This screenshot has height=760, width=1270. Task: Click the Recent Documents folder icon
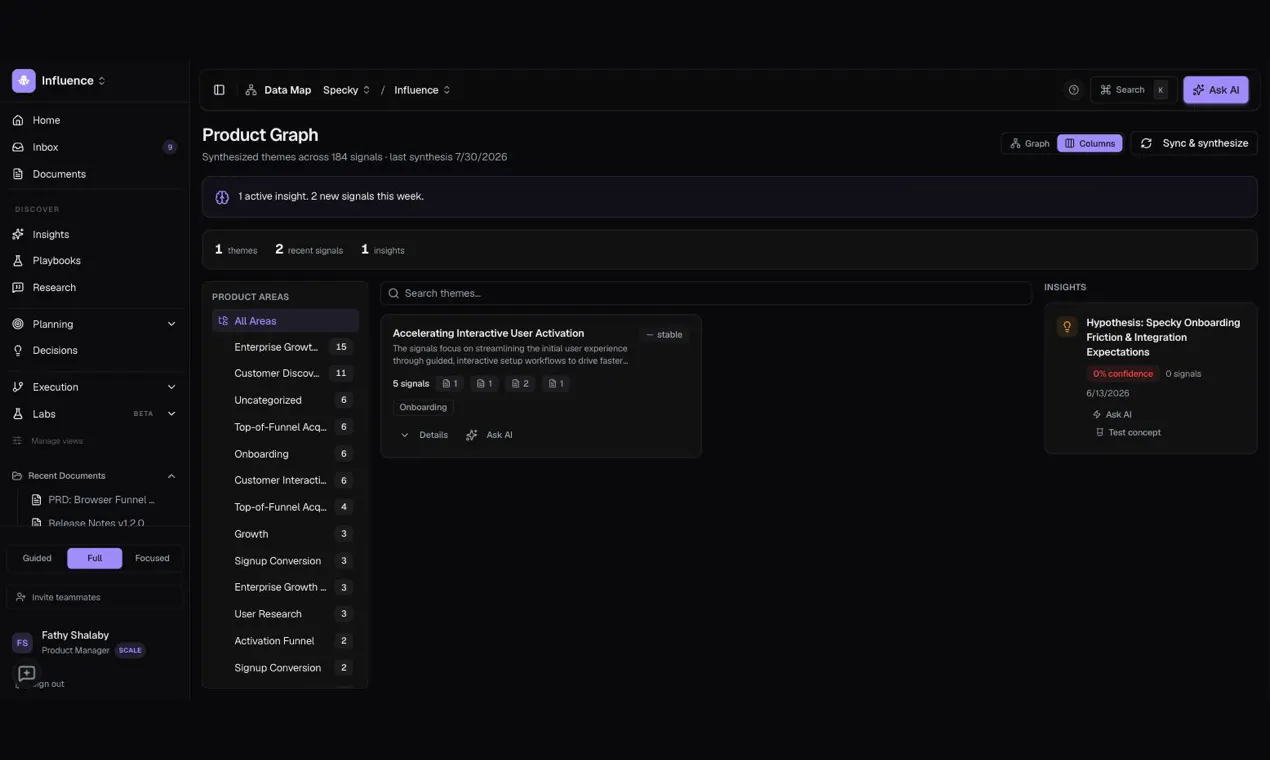pyautogui.click(x=17, y=476)
